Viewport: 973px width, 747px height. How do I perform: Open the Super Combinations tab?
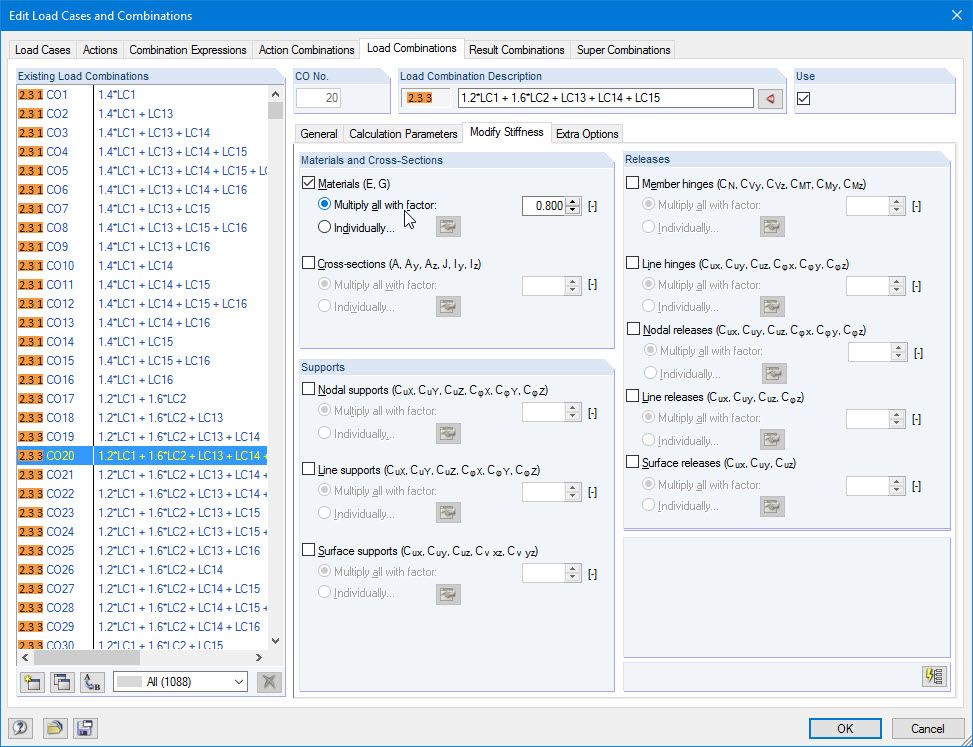tap(624, 50)
